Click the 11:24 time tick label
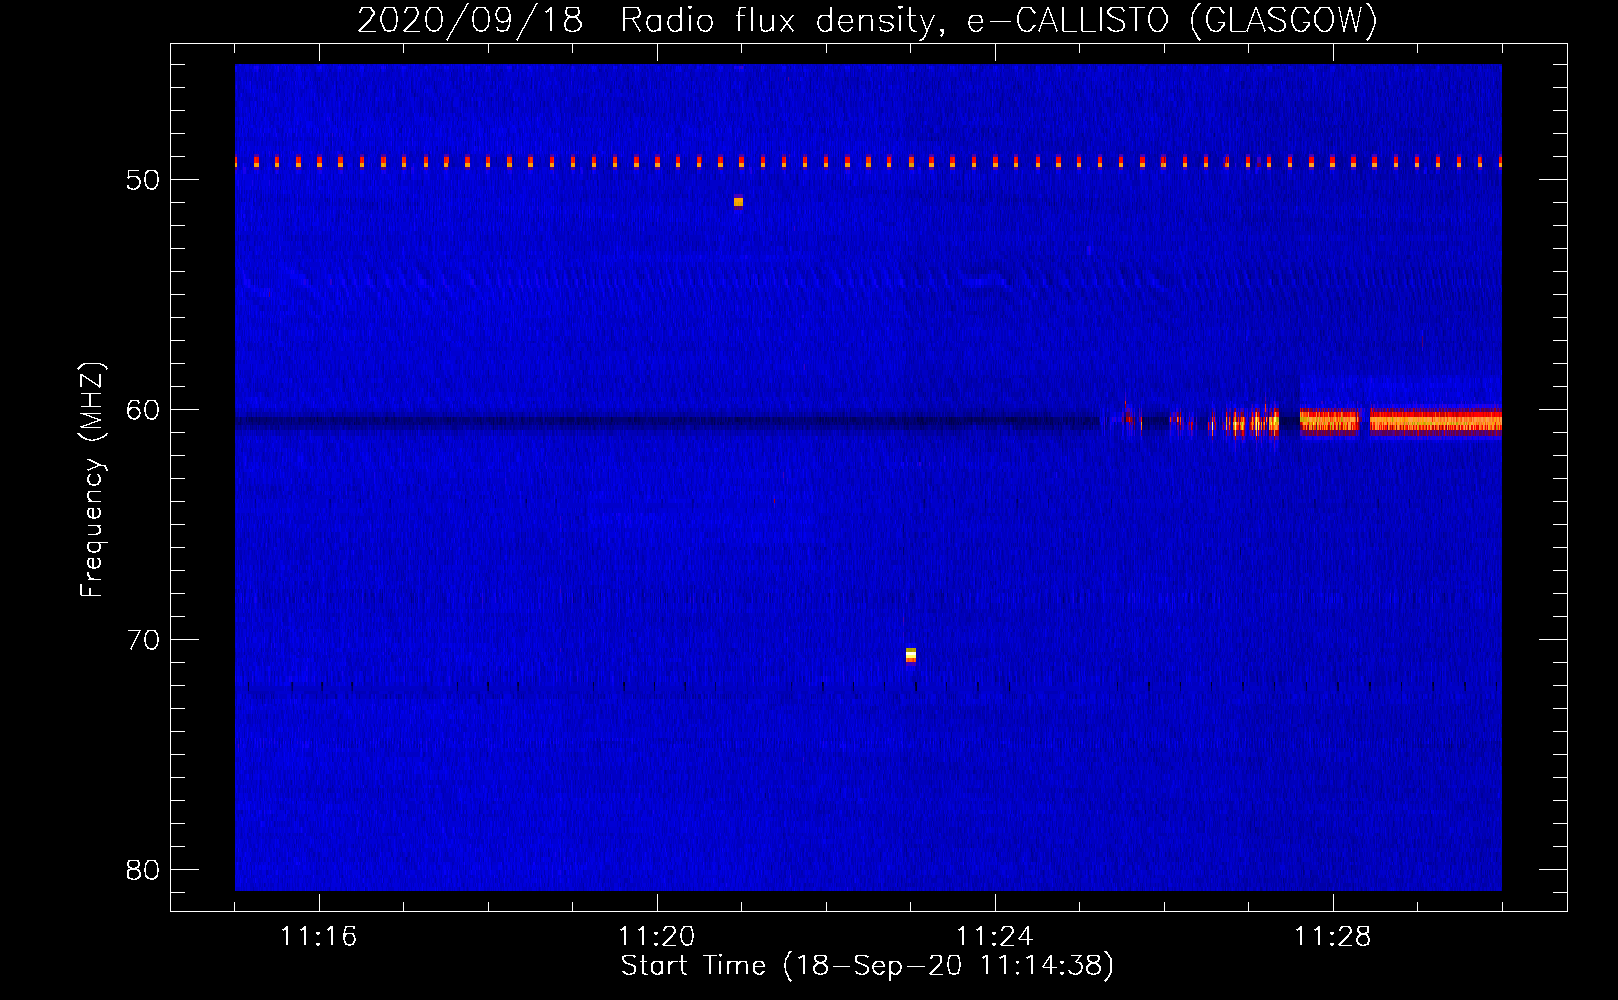This screenshot has height=1000, width=1618. [x=994, y=937]
